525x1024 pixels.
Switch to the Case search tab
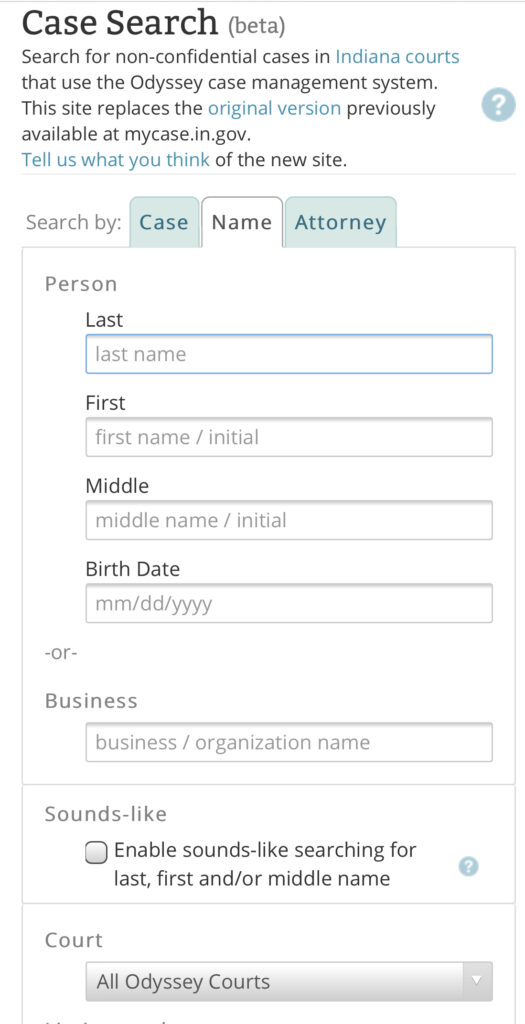point(164,222)
